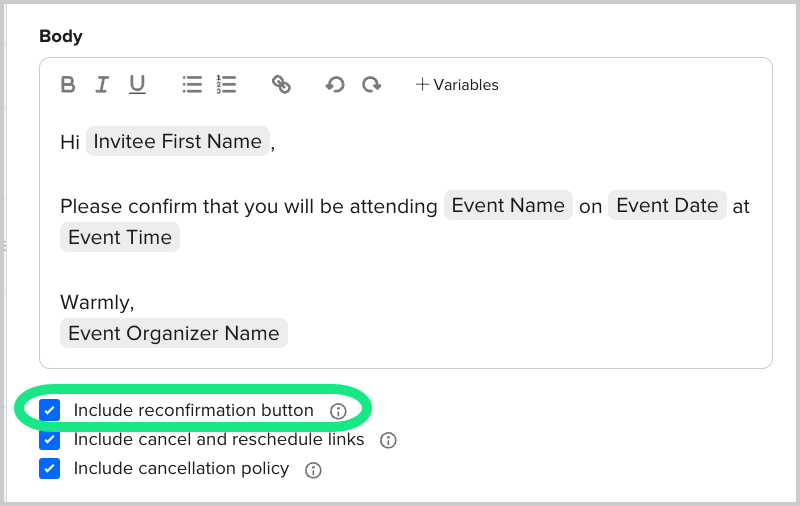Redo the last undone edit
Screen dimensions: 800x506
371,85
